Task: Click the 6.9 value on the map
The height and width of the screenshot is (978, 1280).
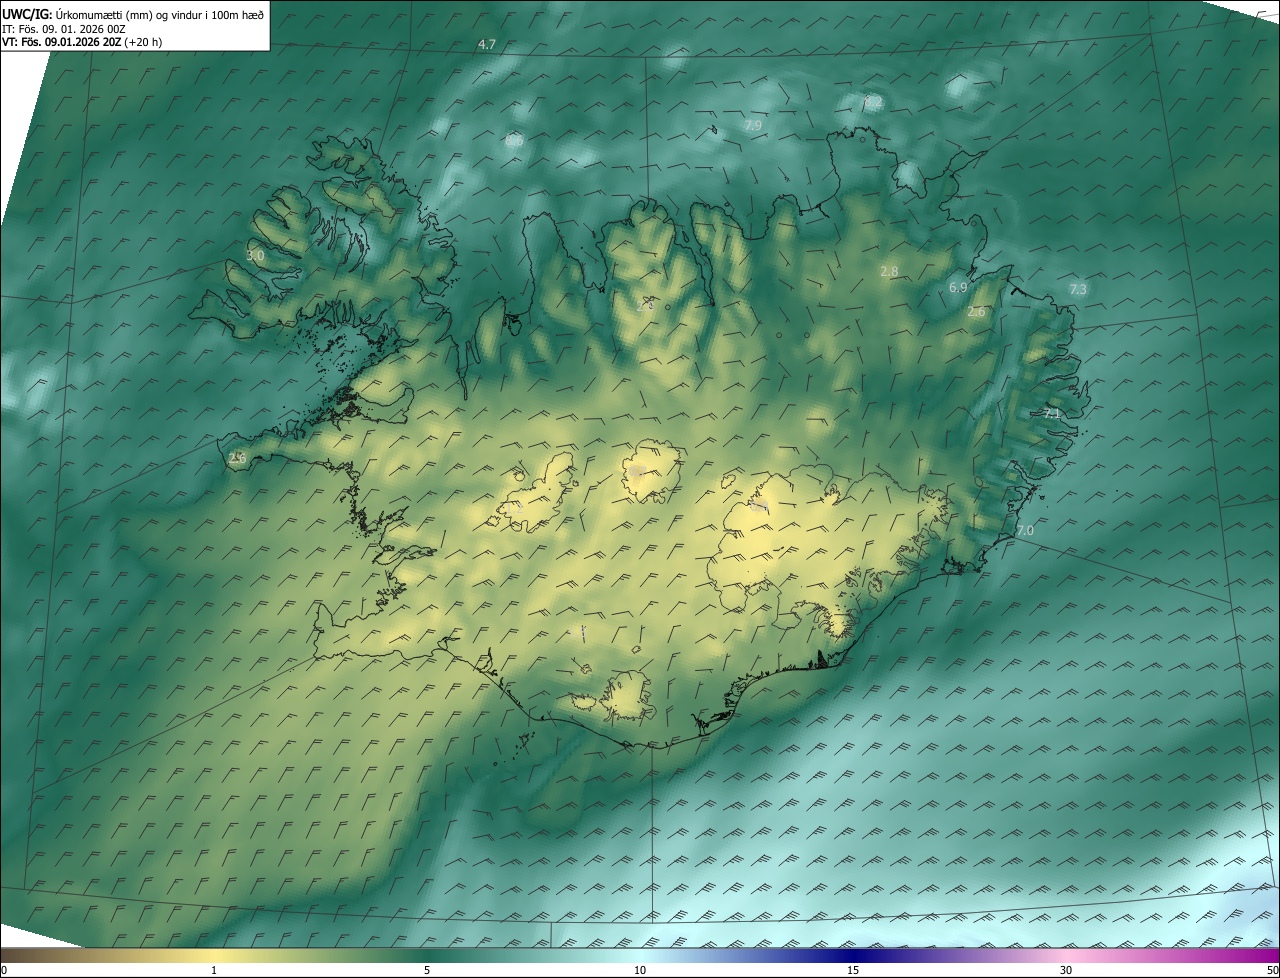Action: [958, 288]
